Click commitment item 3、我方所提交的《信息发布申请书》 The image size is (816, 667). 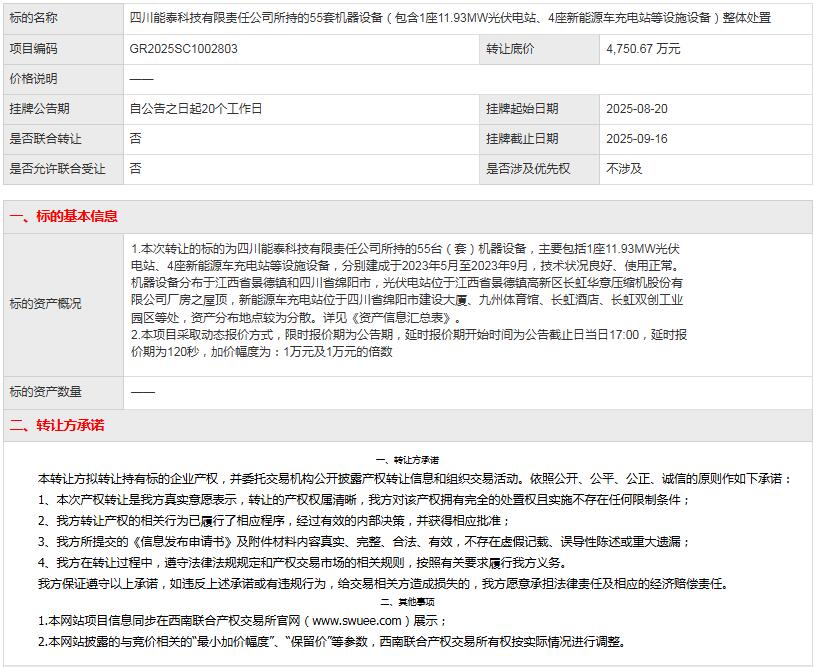(x=364, y=542)
